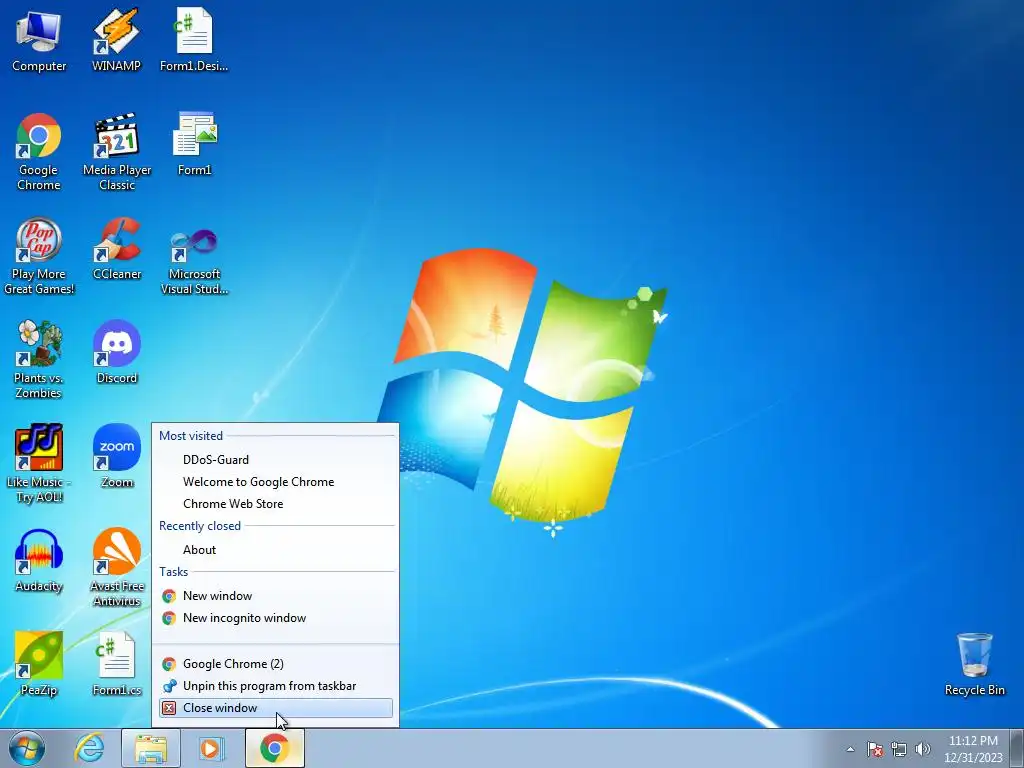Click the Chrome taskbar button
The height and width of the screenshot is (768, 1024).
pyautogui.click(x=275, y=748)
